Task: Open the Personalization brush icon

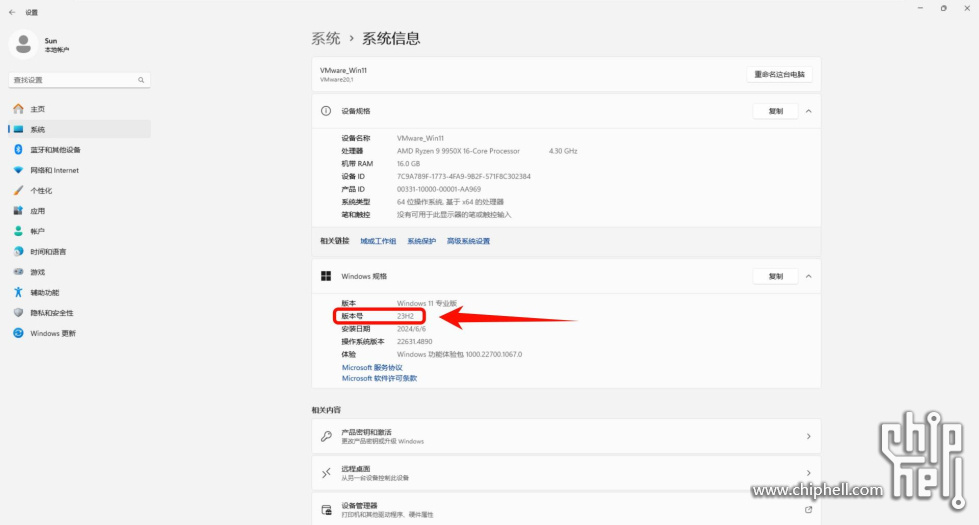Action: click(18, 190)
